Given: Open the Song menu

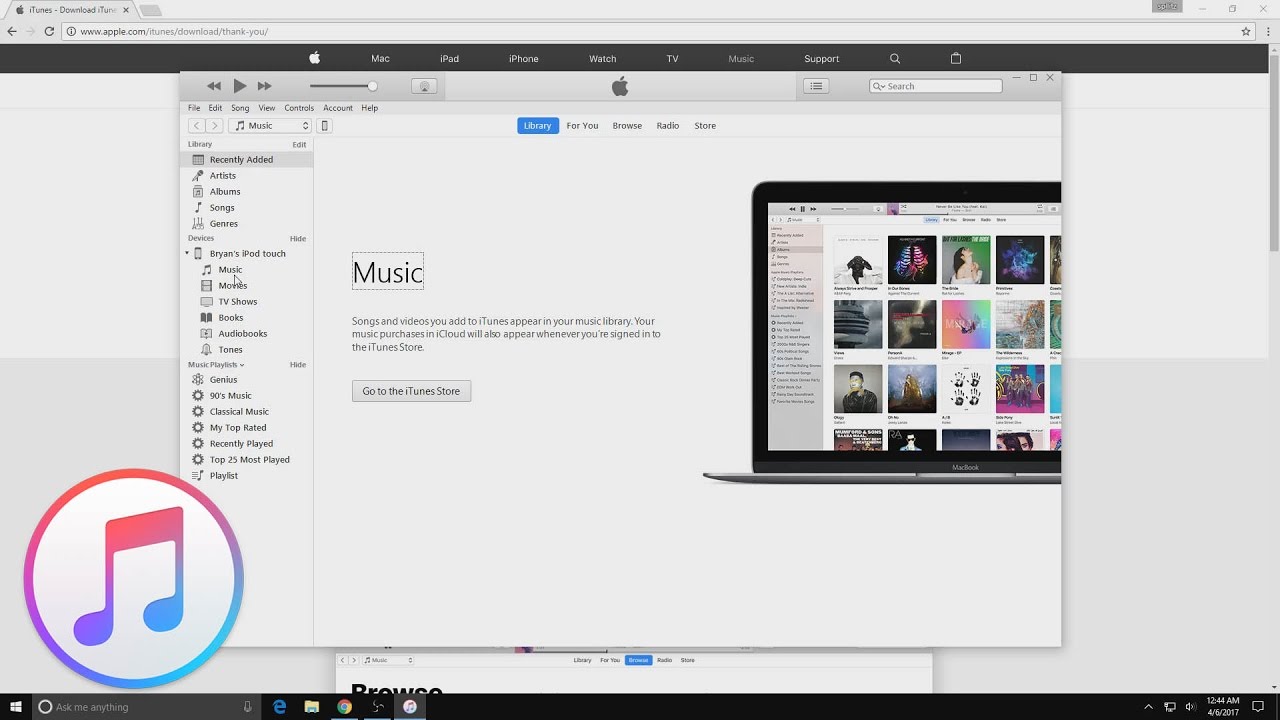Looking at the screenshot, I should [x=240, y=108].
